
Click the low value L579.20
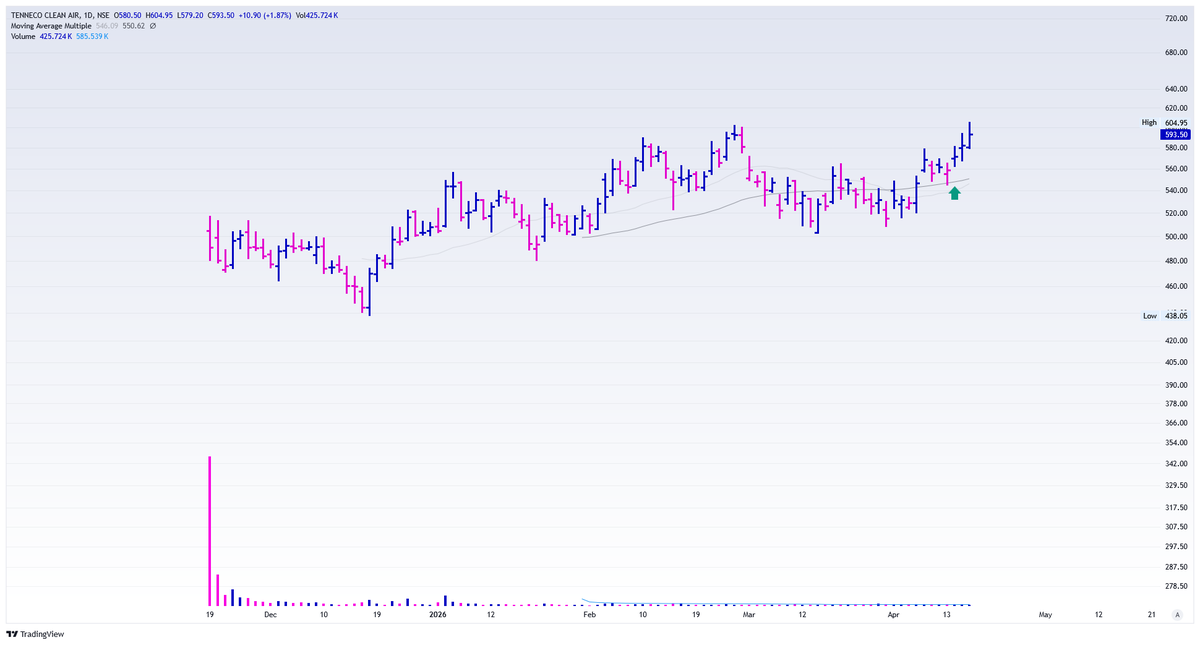(190, 15)
